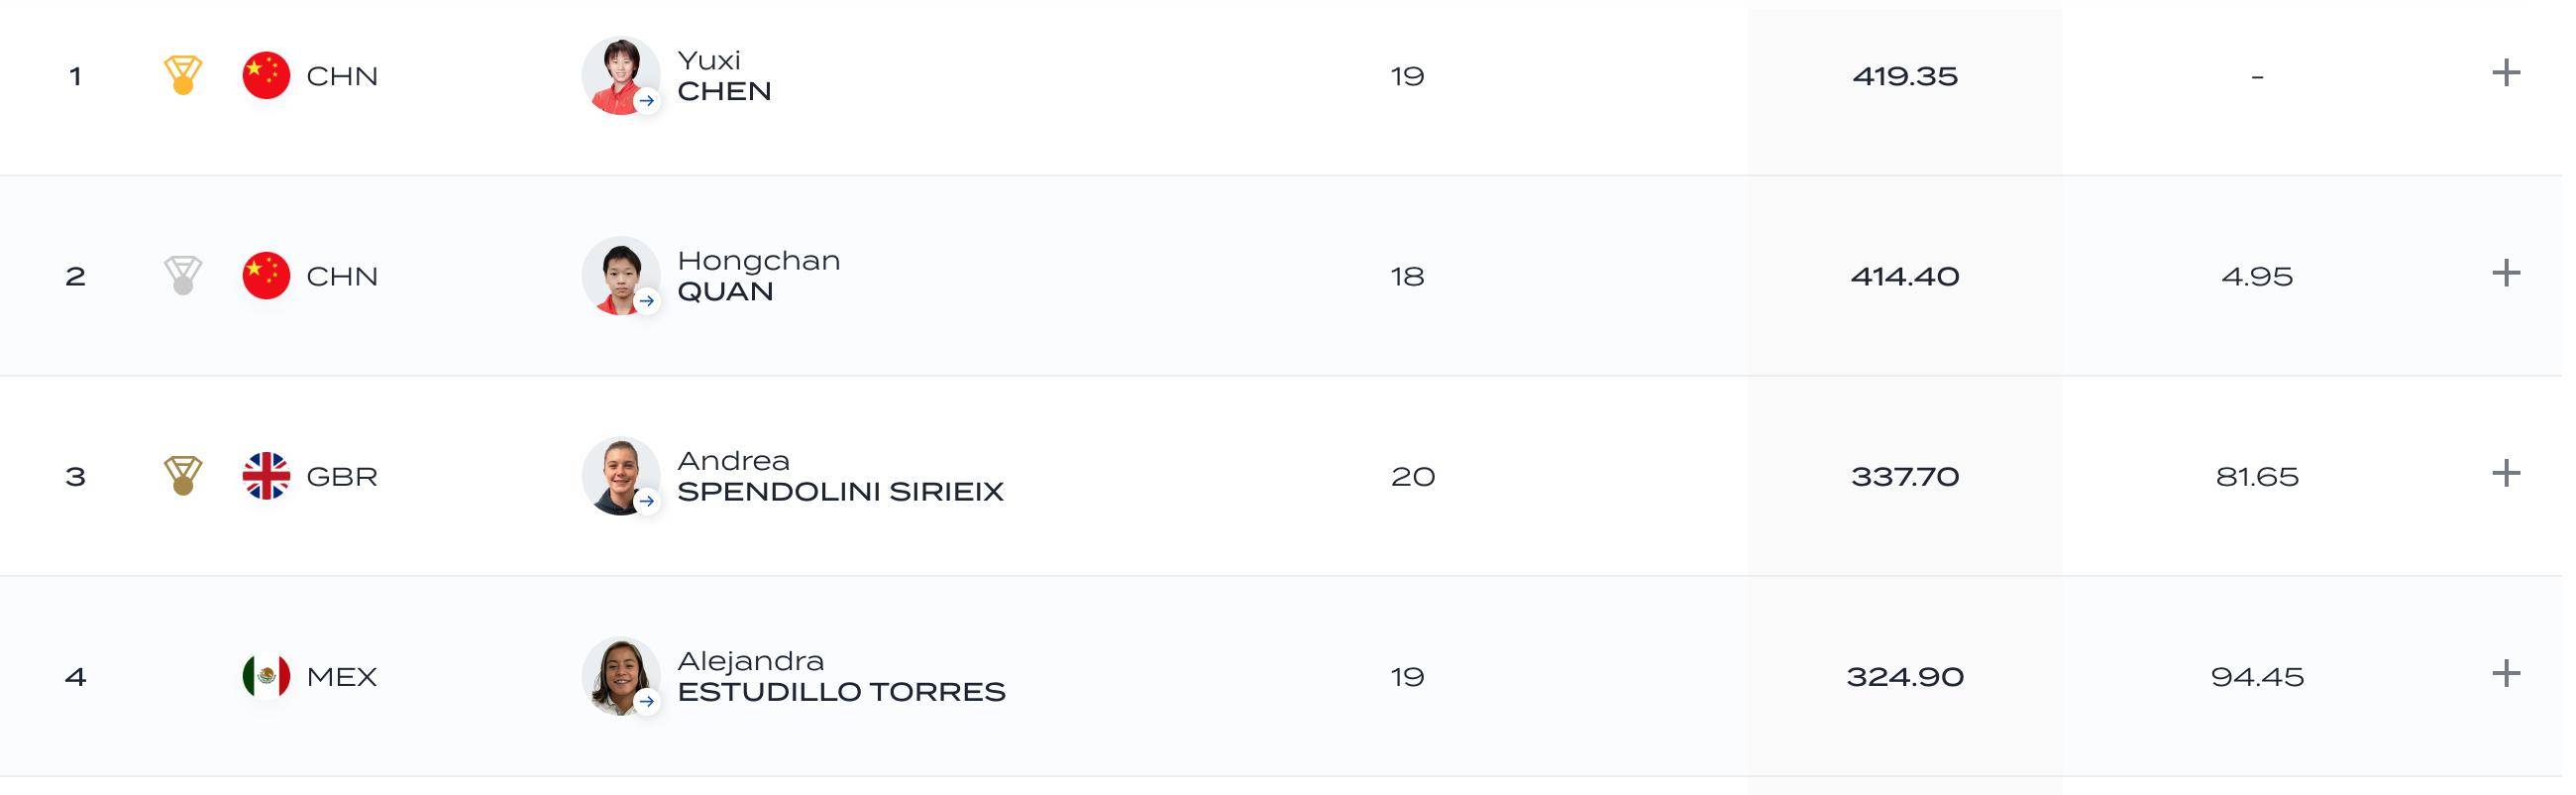Click the 419.35 points score

tap(1904, 76)
